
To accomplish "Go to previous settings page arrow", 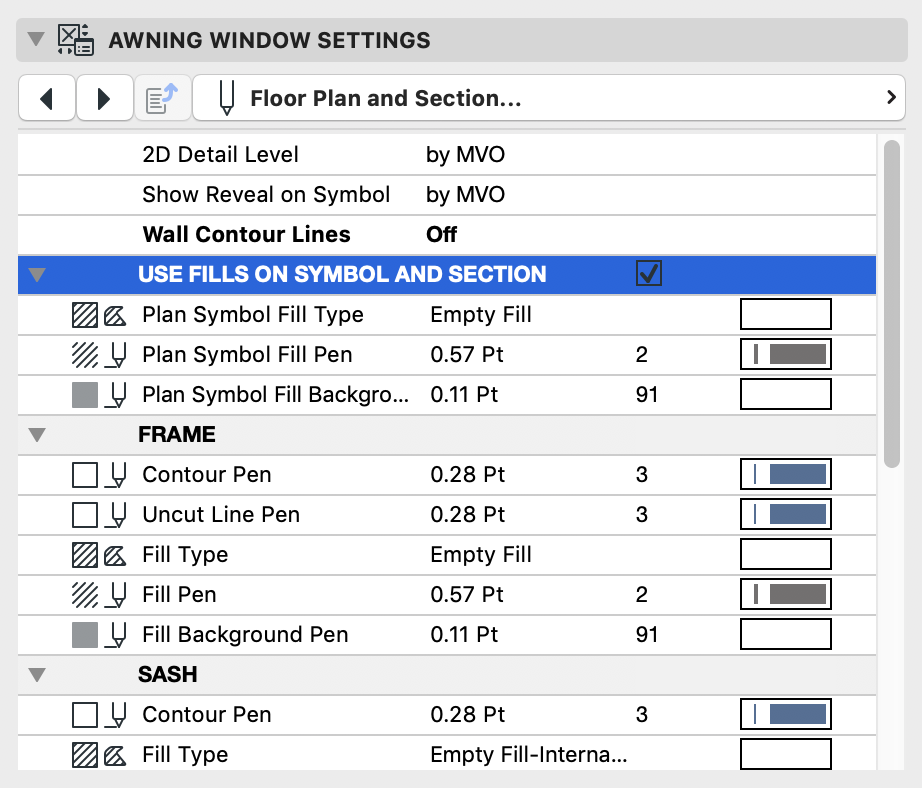I will 47,98.
